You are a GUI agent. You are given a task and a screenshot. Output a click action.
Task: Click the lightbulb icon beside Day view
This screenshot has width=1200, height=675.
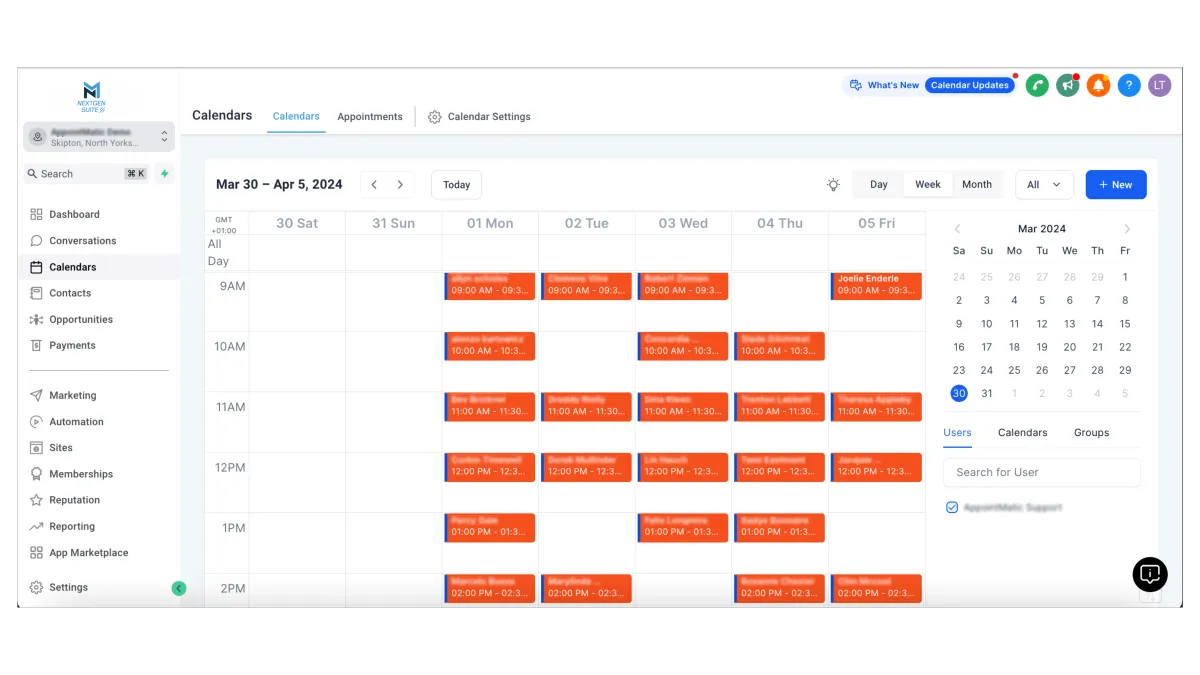tap(833, 185)
